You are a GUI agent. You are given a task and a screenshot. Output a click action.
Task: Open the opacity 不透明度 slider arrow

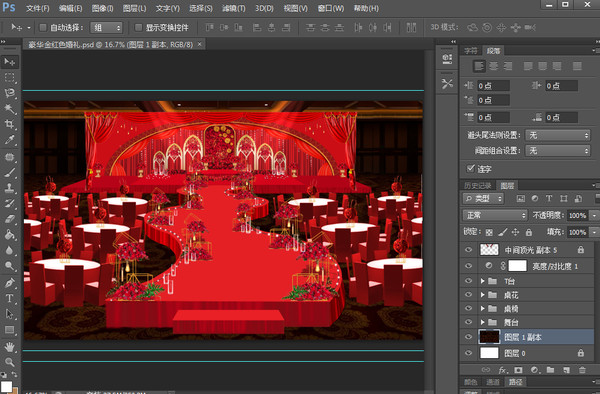[594, 215]
